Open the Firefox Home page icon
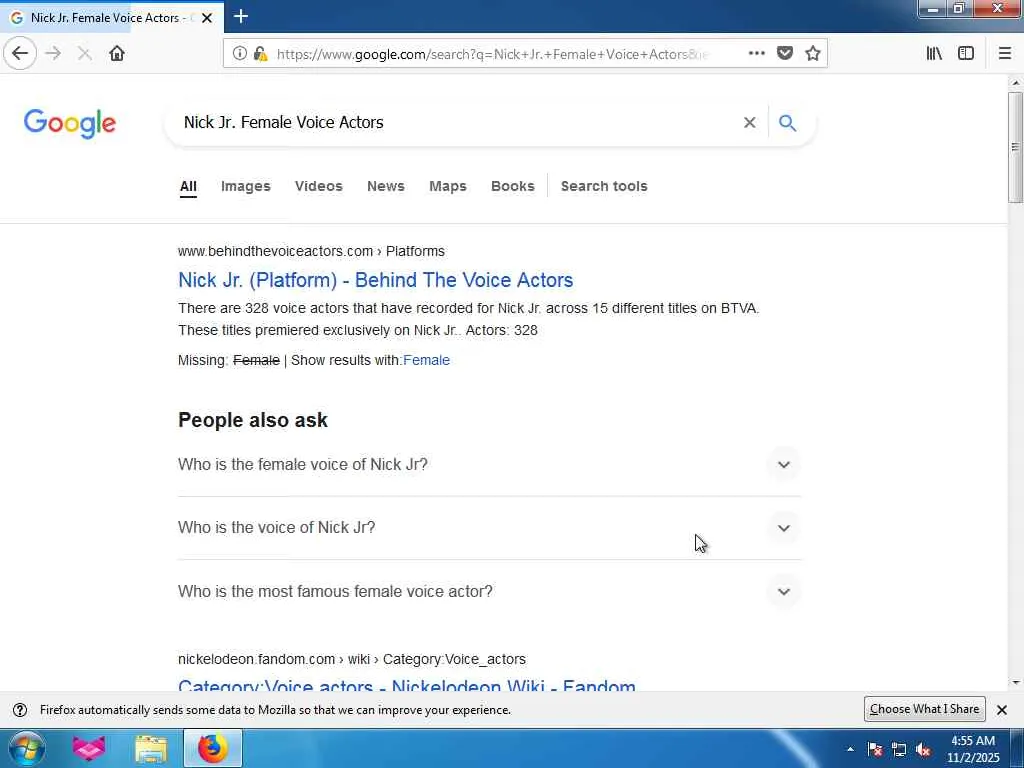 (x=117, y=54)
